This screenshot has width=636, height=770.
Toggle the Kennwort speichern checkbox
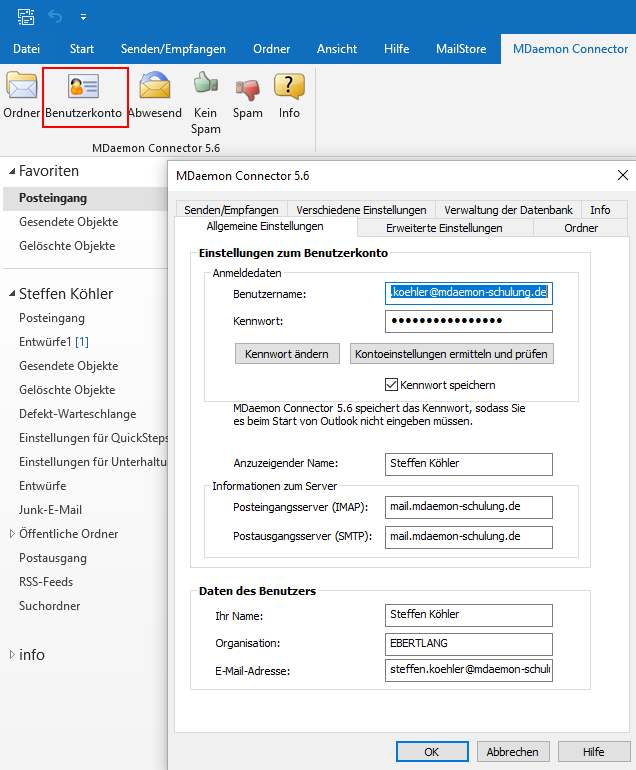(x=392, y=385)
